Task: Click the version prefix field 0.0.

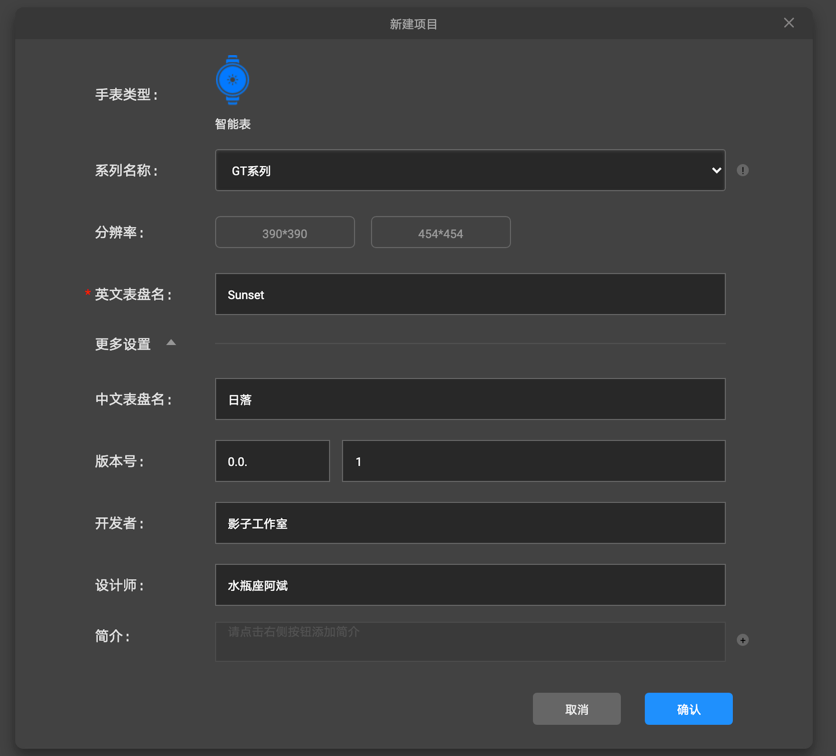Action: pyautogui.click(x=272, y=461)
